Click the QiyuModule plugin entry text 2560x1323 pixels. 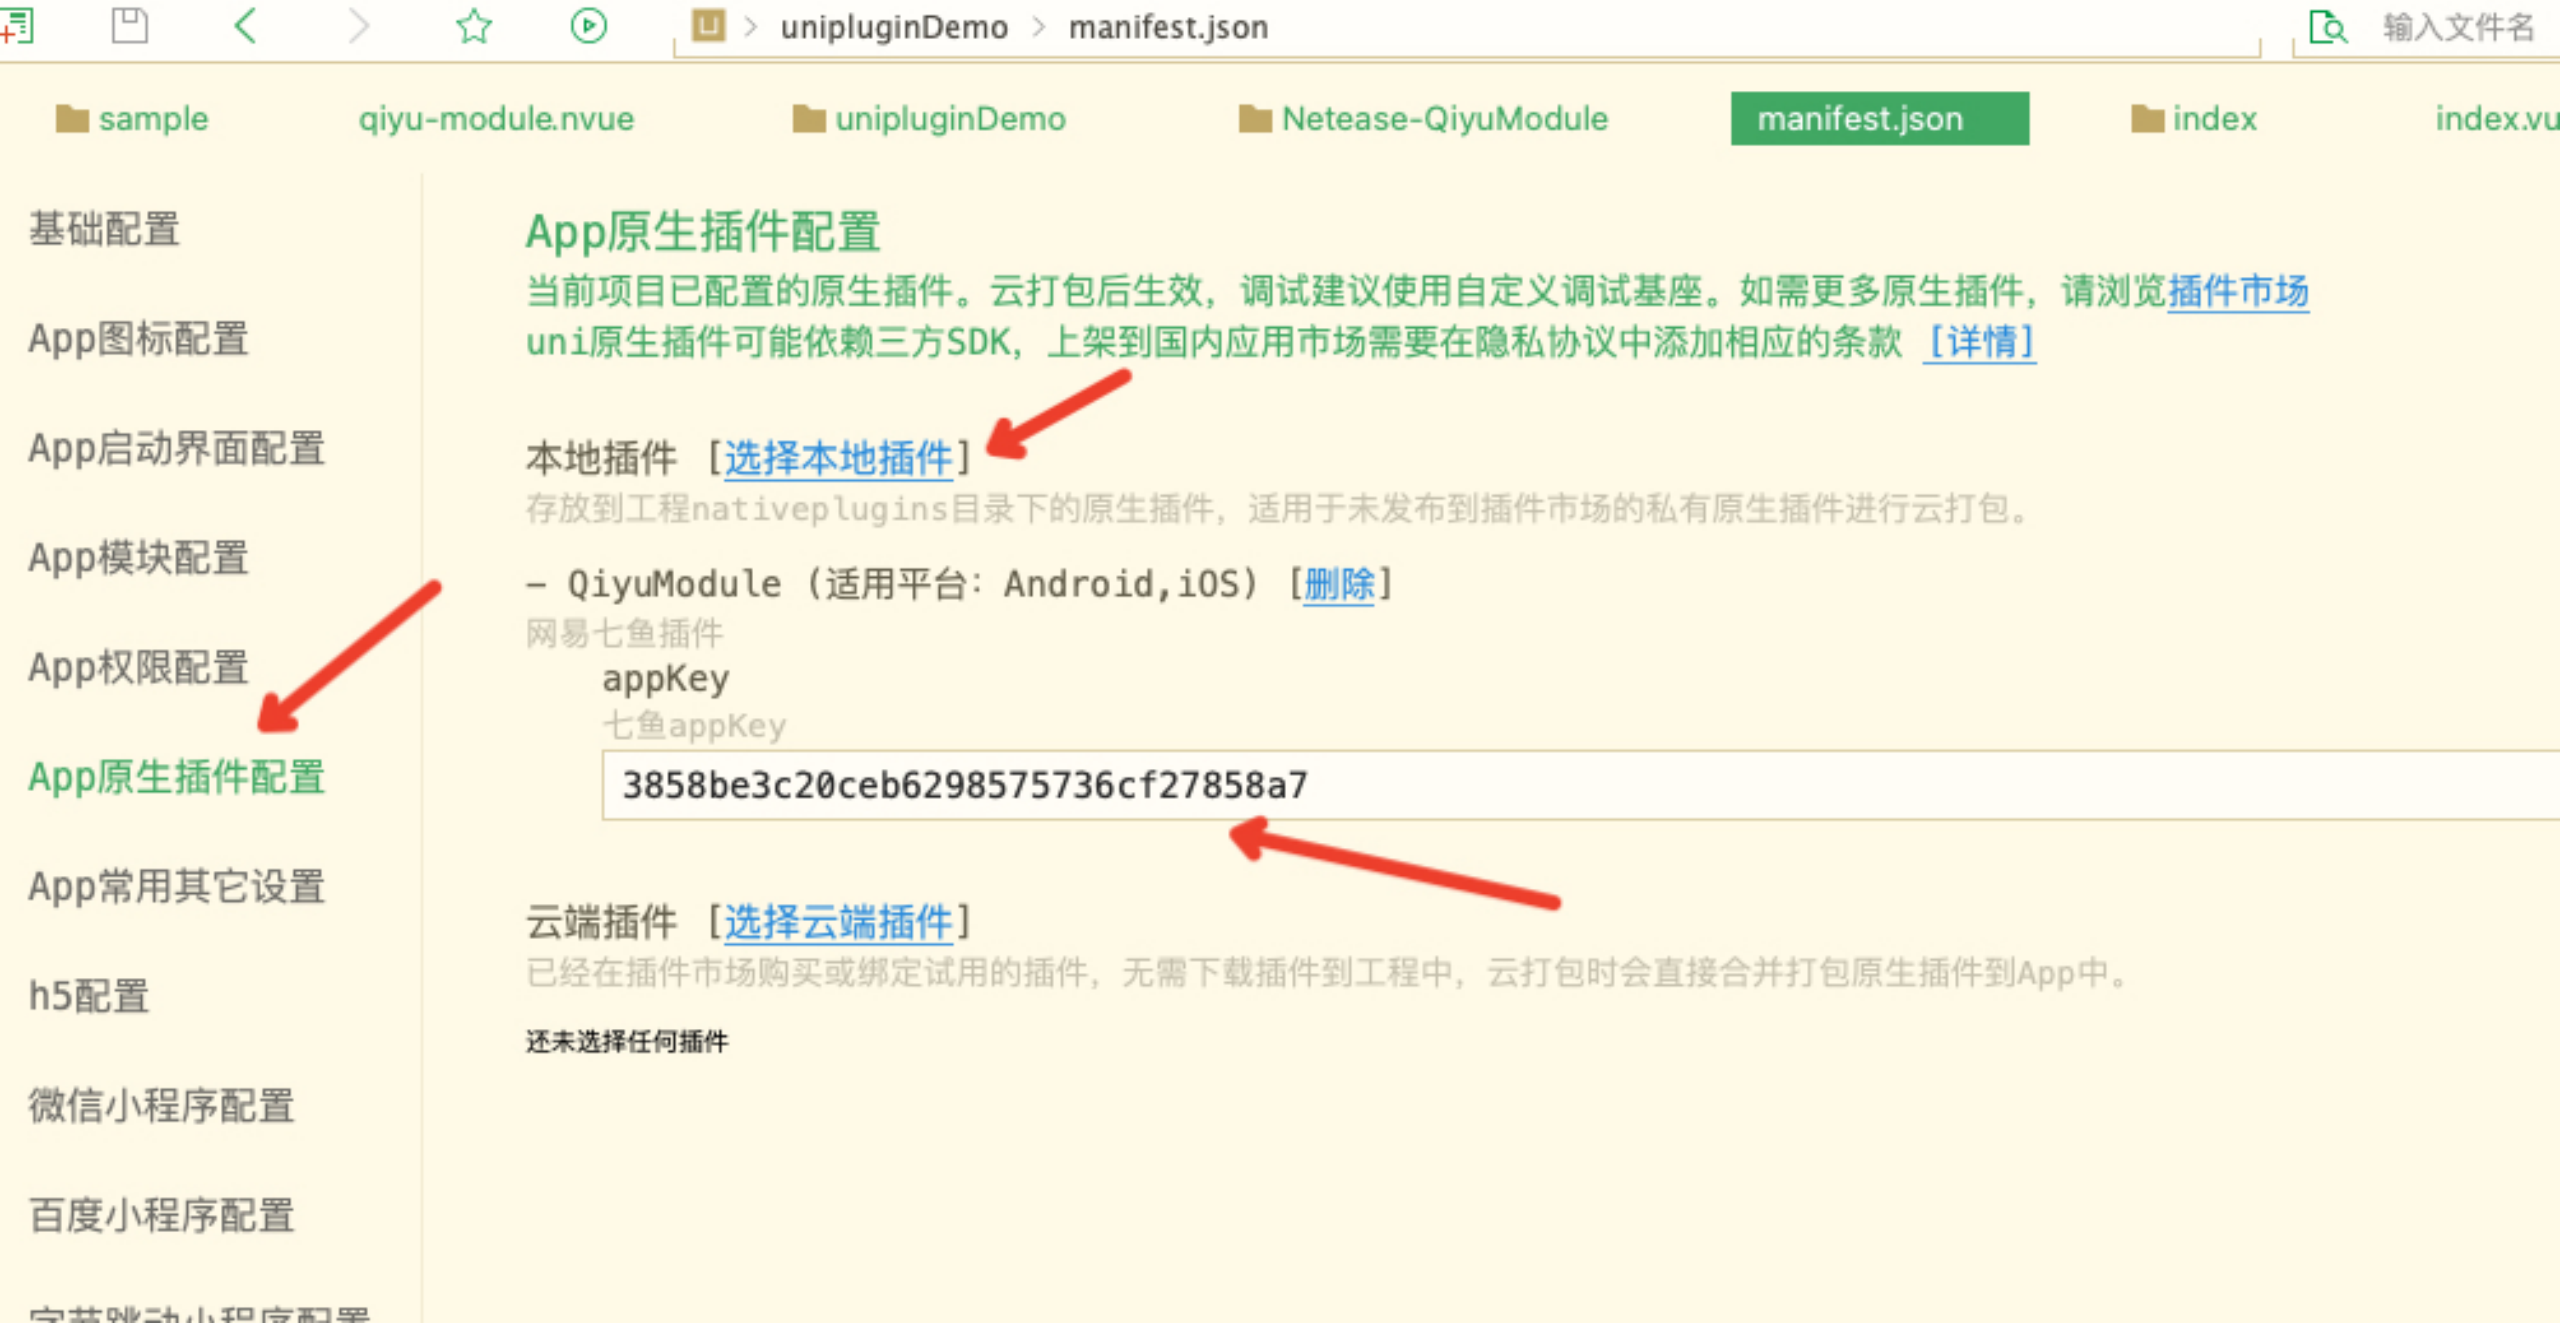click(x=892, y=583)
